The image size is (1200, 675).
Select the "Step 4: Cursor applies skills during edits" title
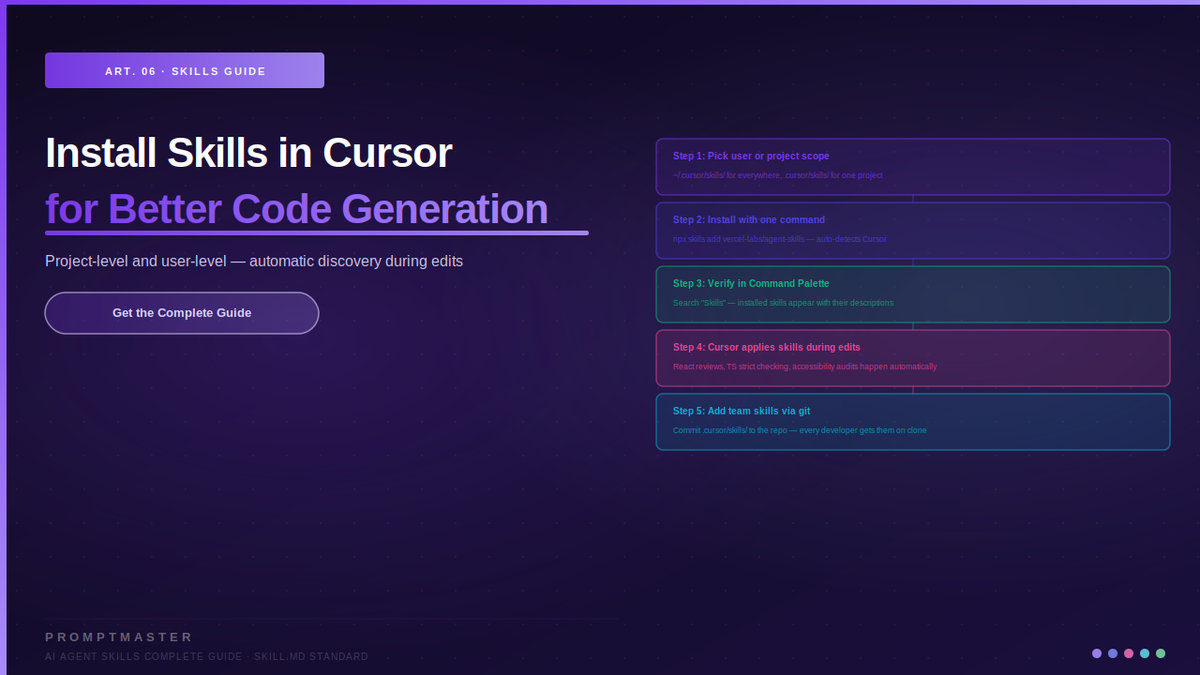[767, 348]
